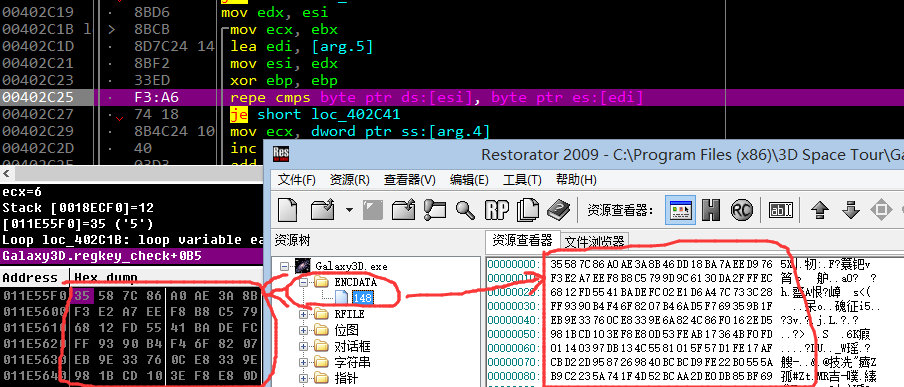Open the dropdown arrow beside the Open icon
Viewport: 904px width, 387px height.
[349, 211]
